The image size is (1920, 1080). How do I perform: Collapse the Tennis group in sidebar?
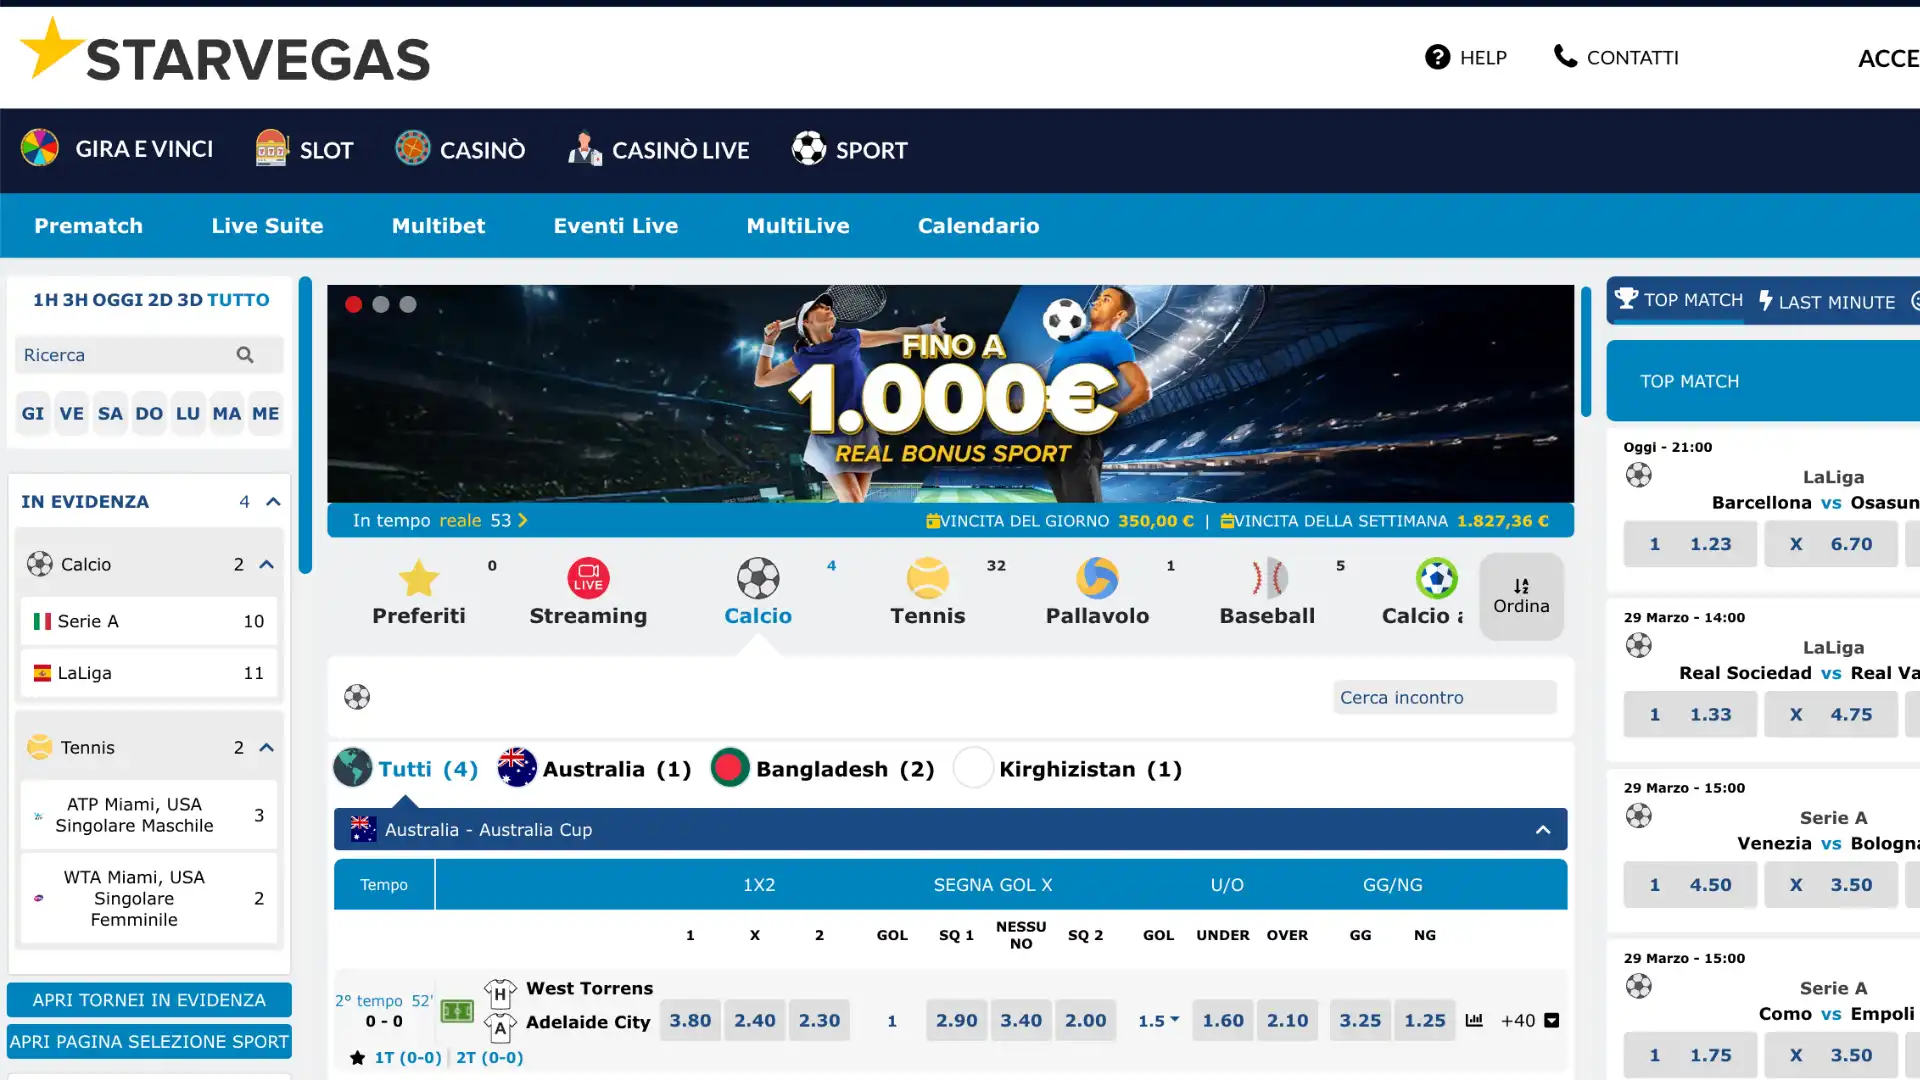(x=266, y=747)
